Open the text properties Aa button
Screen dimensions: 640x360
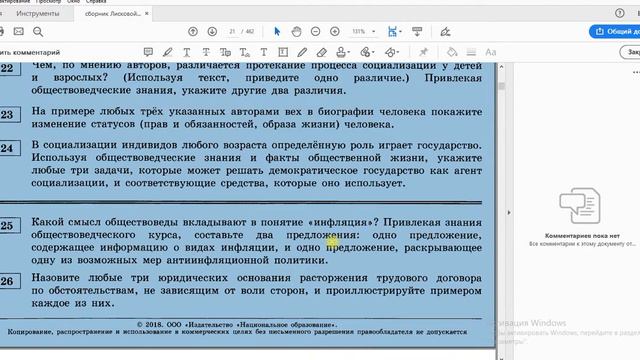(x=491, y=52)
